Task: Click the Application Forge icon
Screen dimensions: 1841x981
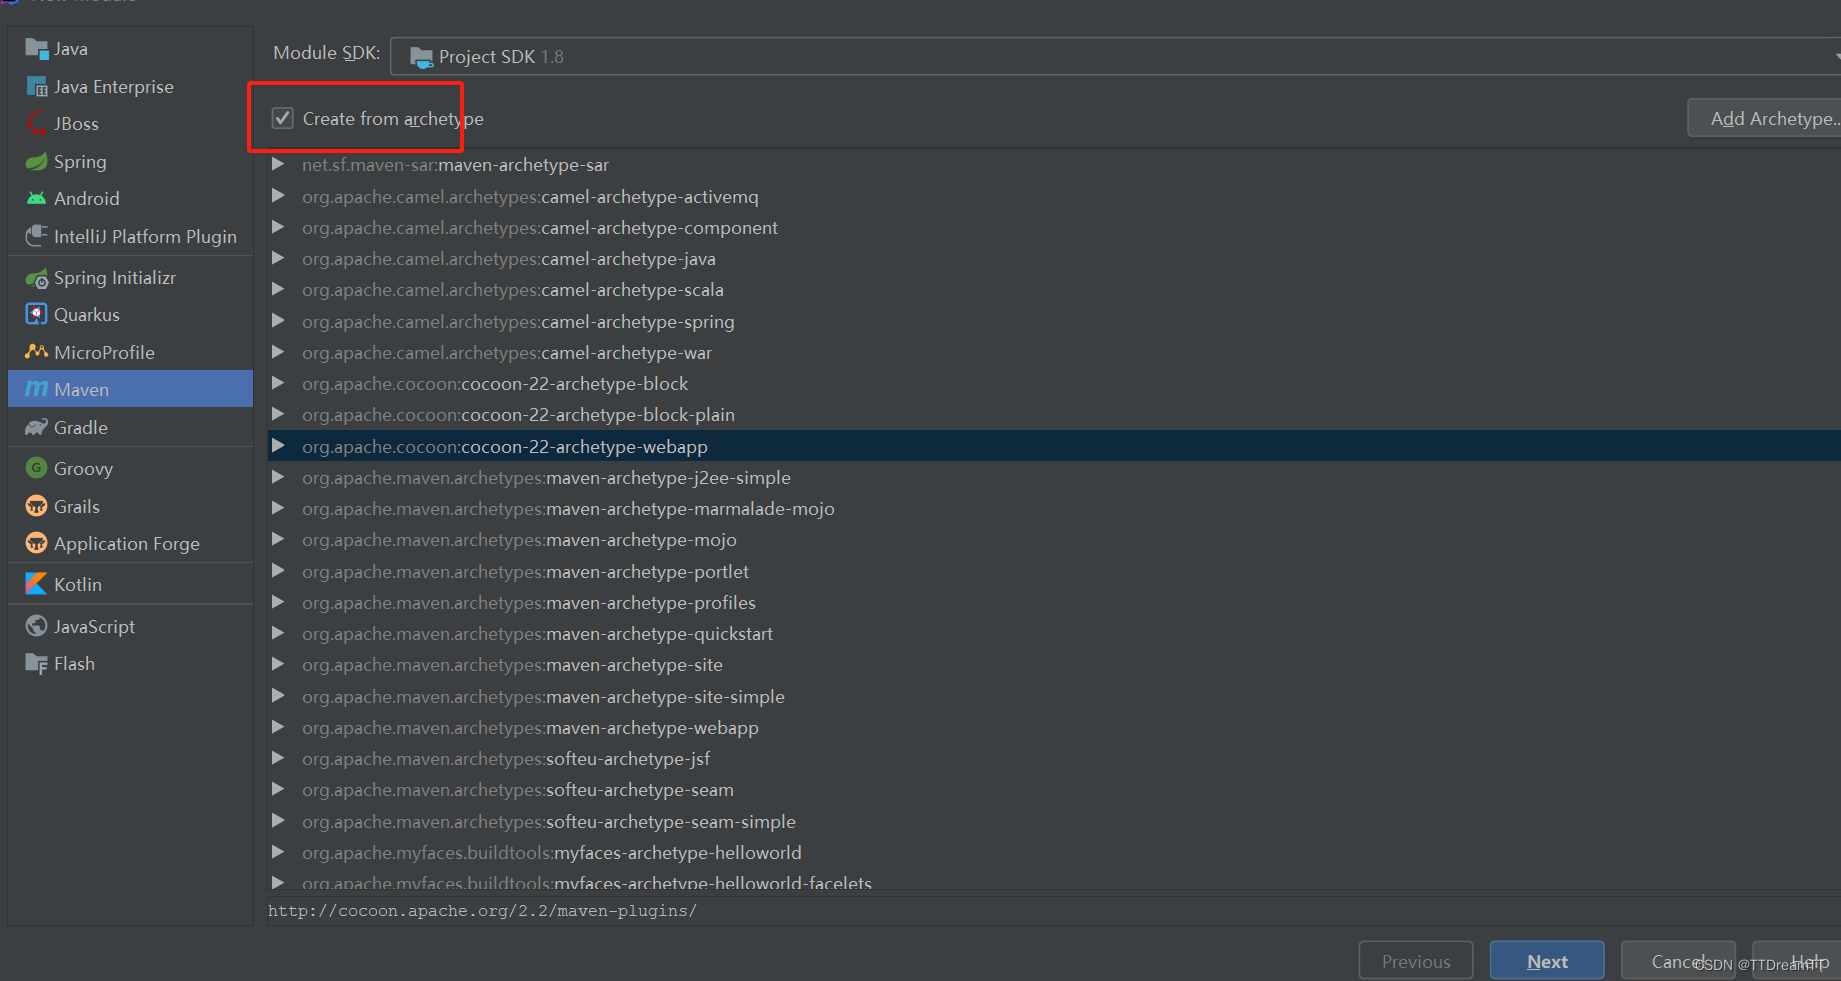Action: point(37,543)
